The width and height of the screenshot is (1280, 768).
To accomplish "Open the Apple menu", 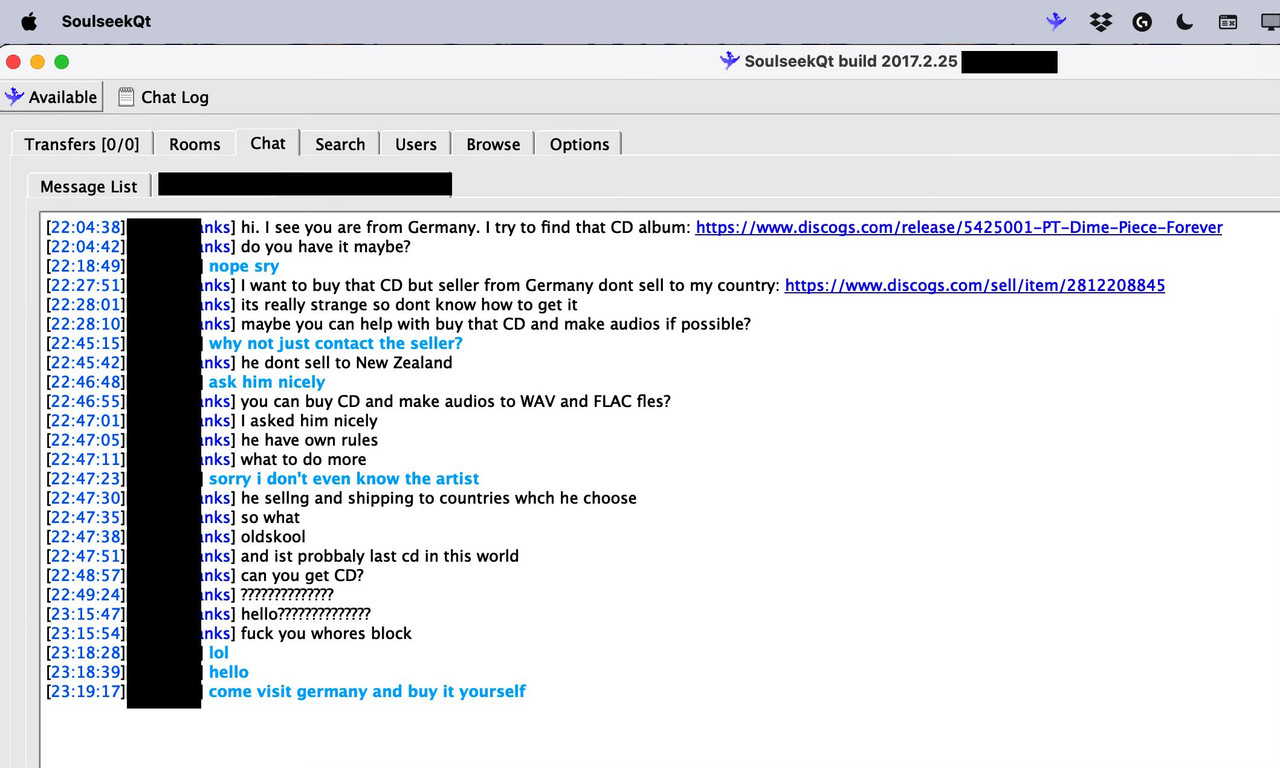I will 28,21.
